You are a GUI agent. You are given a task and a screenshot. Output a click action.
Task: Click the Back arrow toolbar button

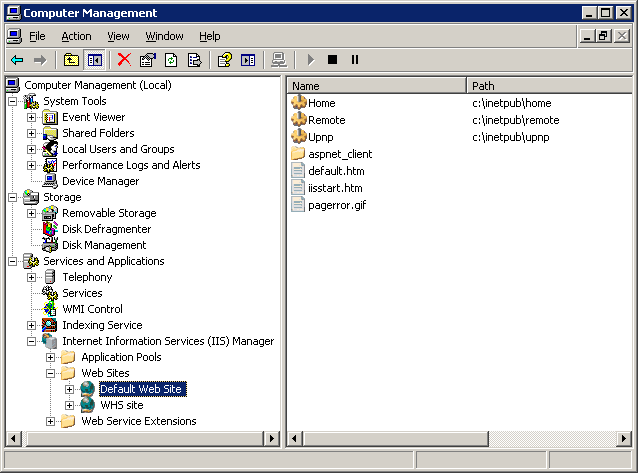click(x=17, y=60)
